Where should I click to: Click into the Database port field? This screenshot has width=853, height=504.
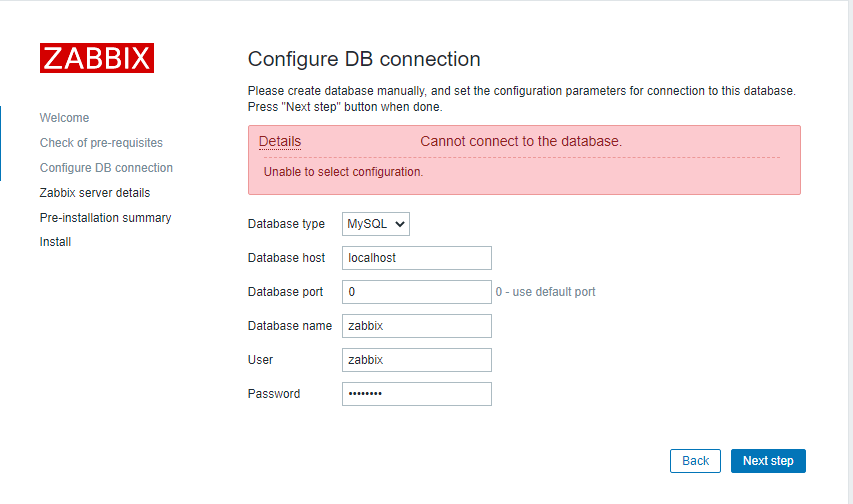(417, 292)
